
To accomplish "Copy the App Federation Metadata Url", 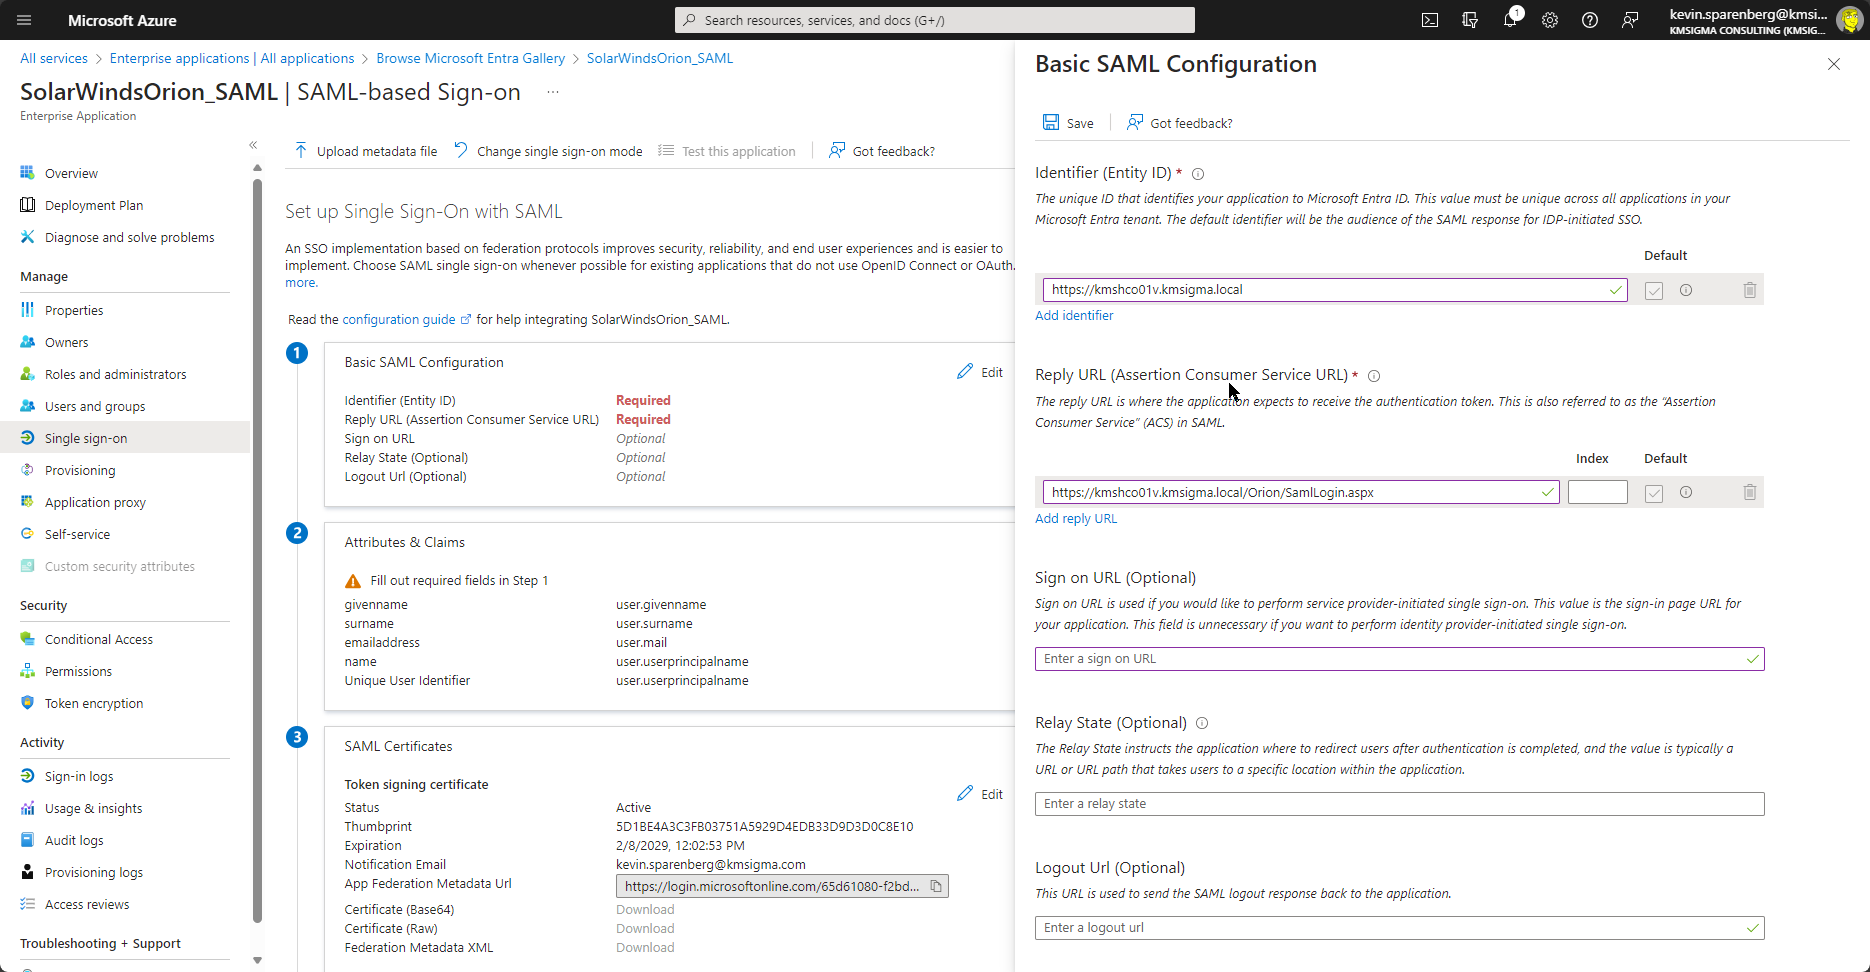I will [936, 886].
